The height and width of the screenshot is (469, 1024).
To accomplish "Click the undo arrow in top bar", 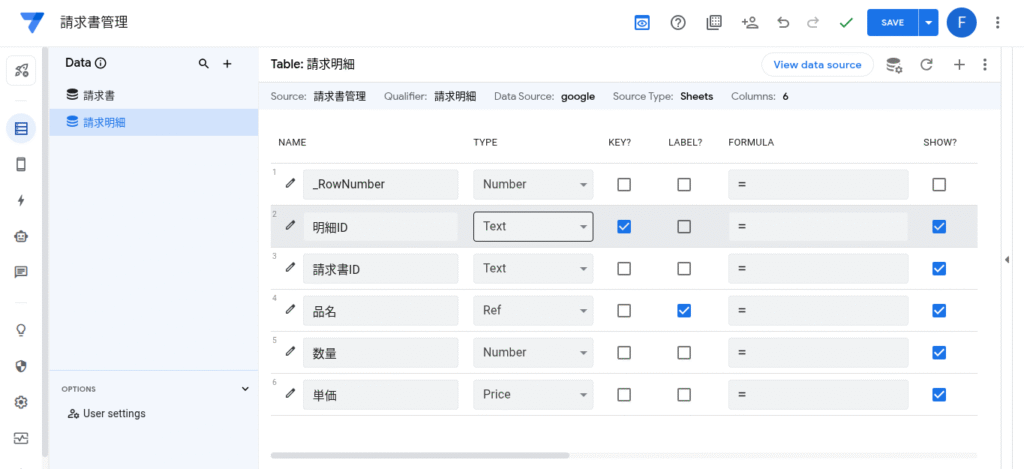I will pos(783,22).
